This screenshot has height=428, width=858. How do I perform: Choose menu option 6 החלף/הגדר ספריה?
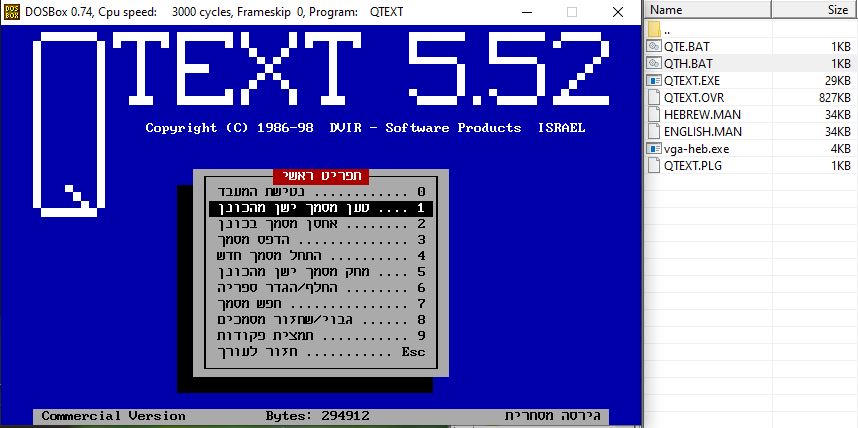tap(321, 288)
